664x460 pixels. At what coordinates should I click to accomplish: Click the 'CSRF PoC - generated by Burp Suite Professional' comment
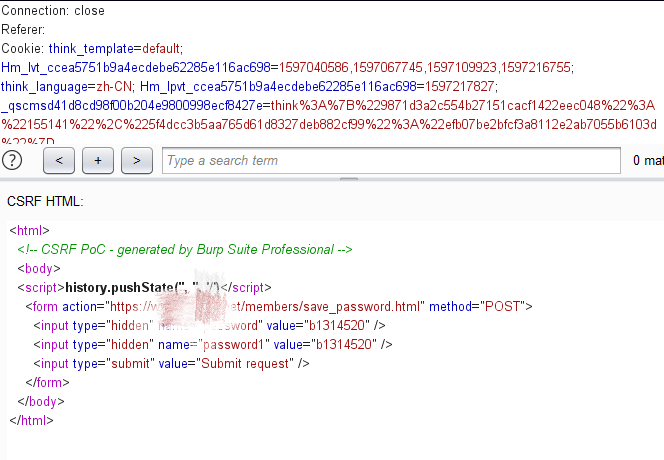[x=185, y=249]
